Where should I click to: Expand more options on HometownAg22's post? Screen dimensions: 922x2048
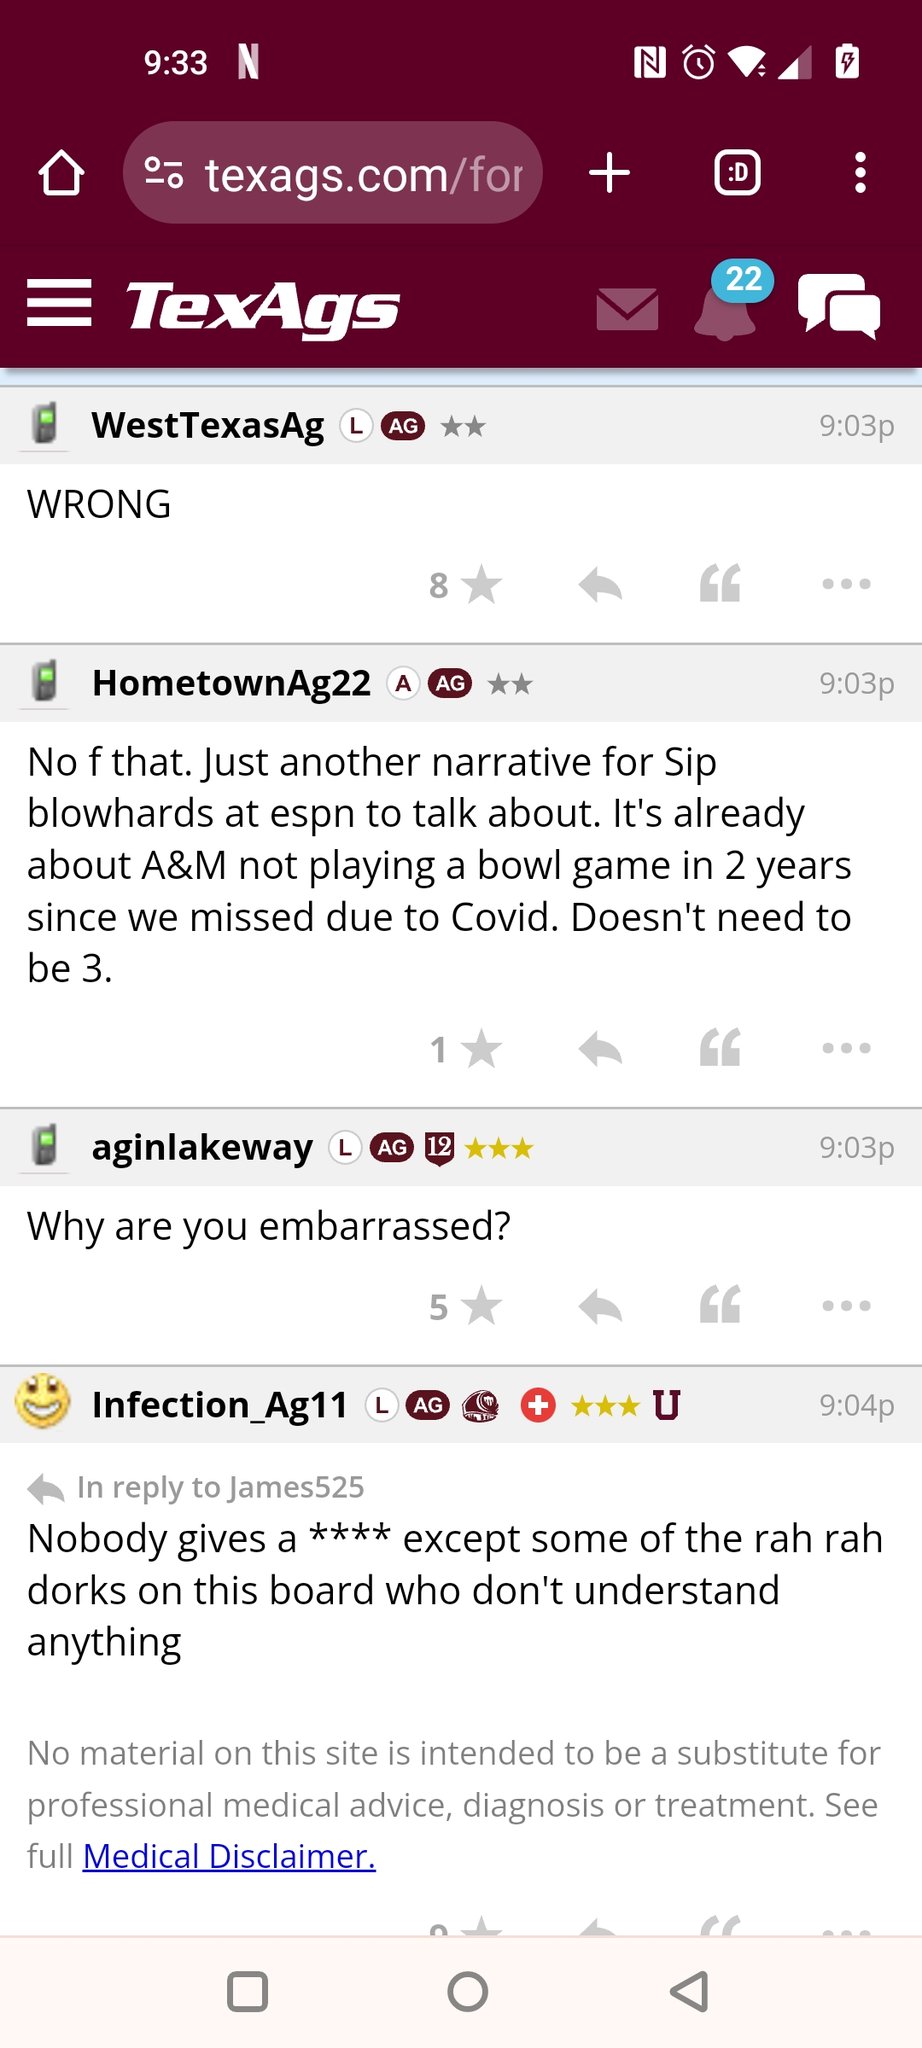(846, 1048)
